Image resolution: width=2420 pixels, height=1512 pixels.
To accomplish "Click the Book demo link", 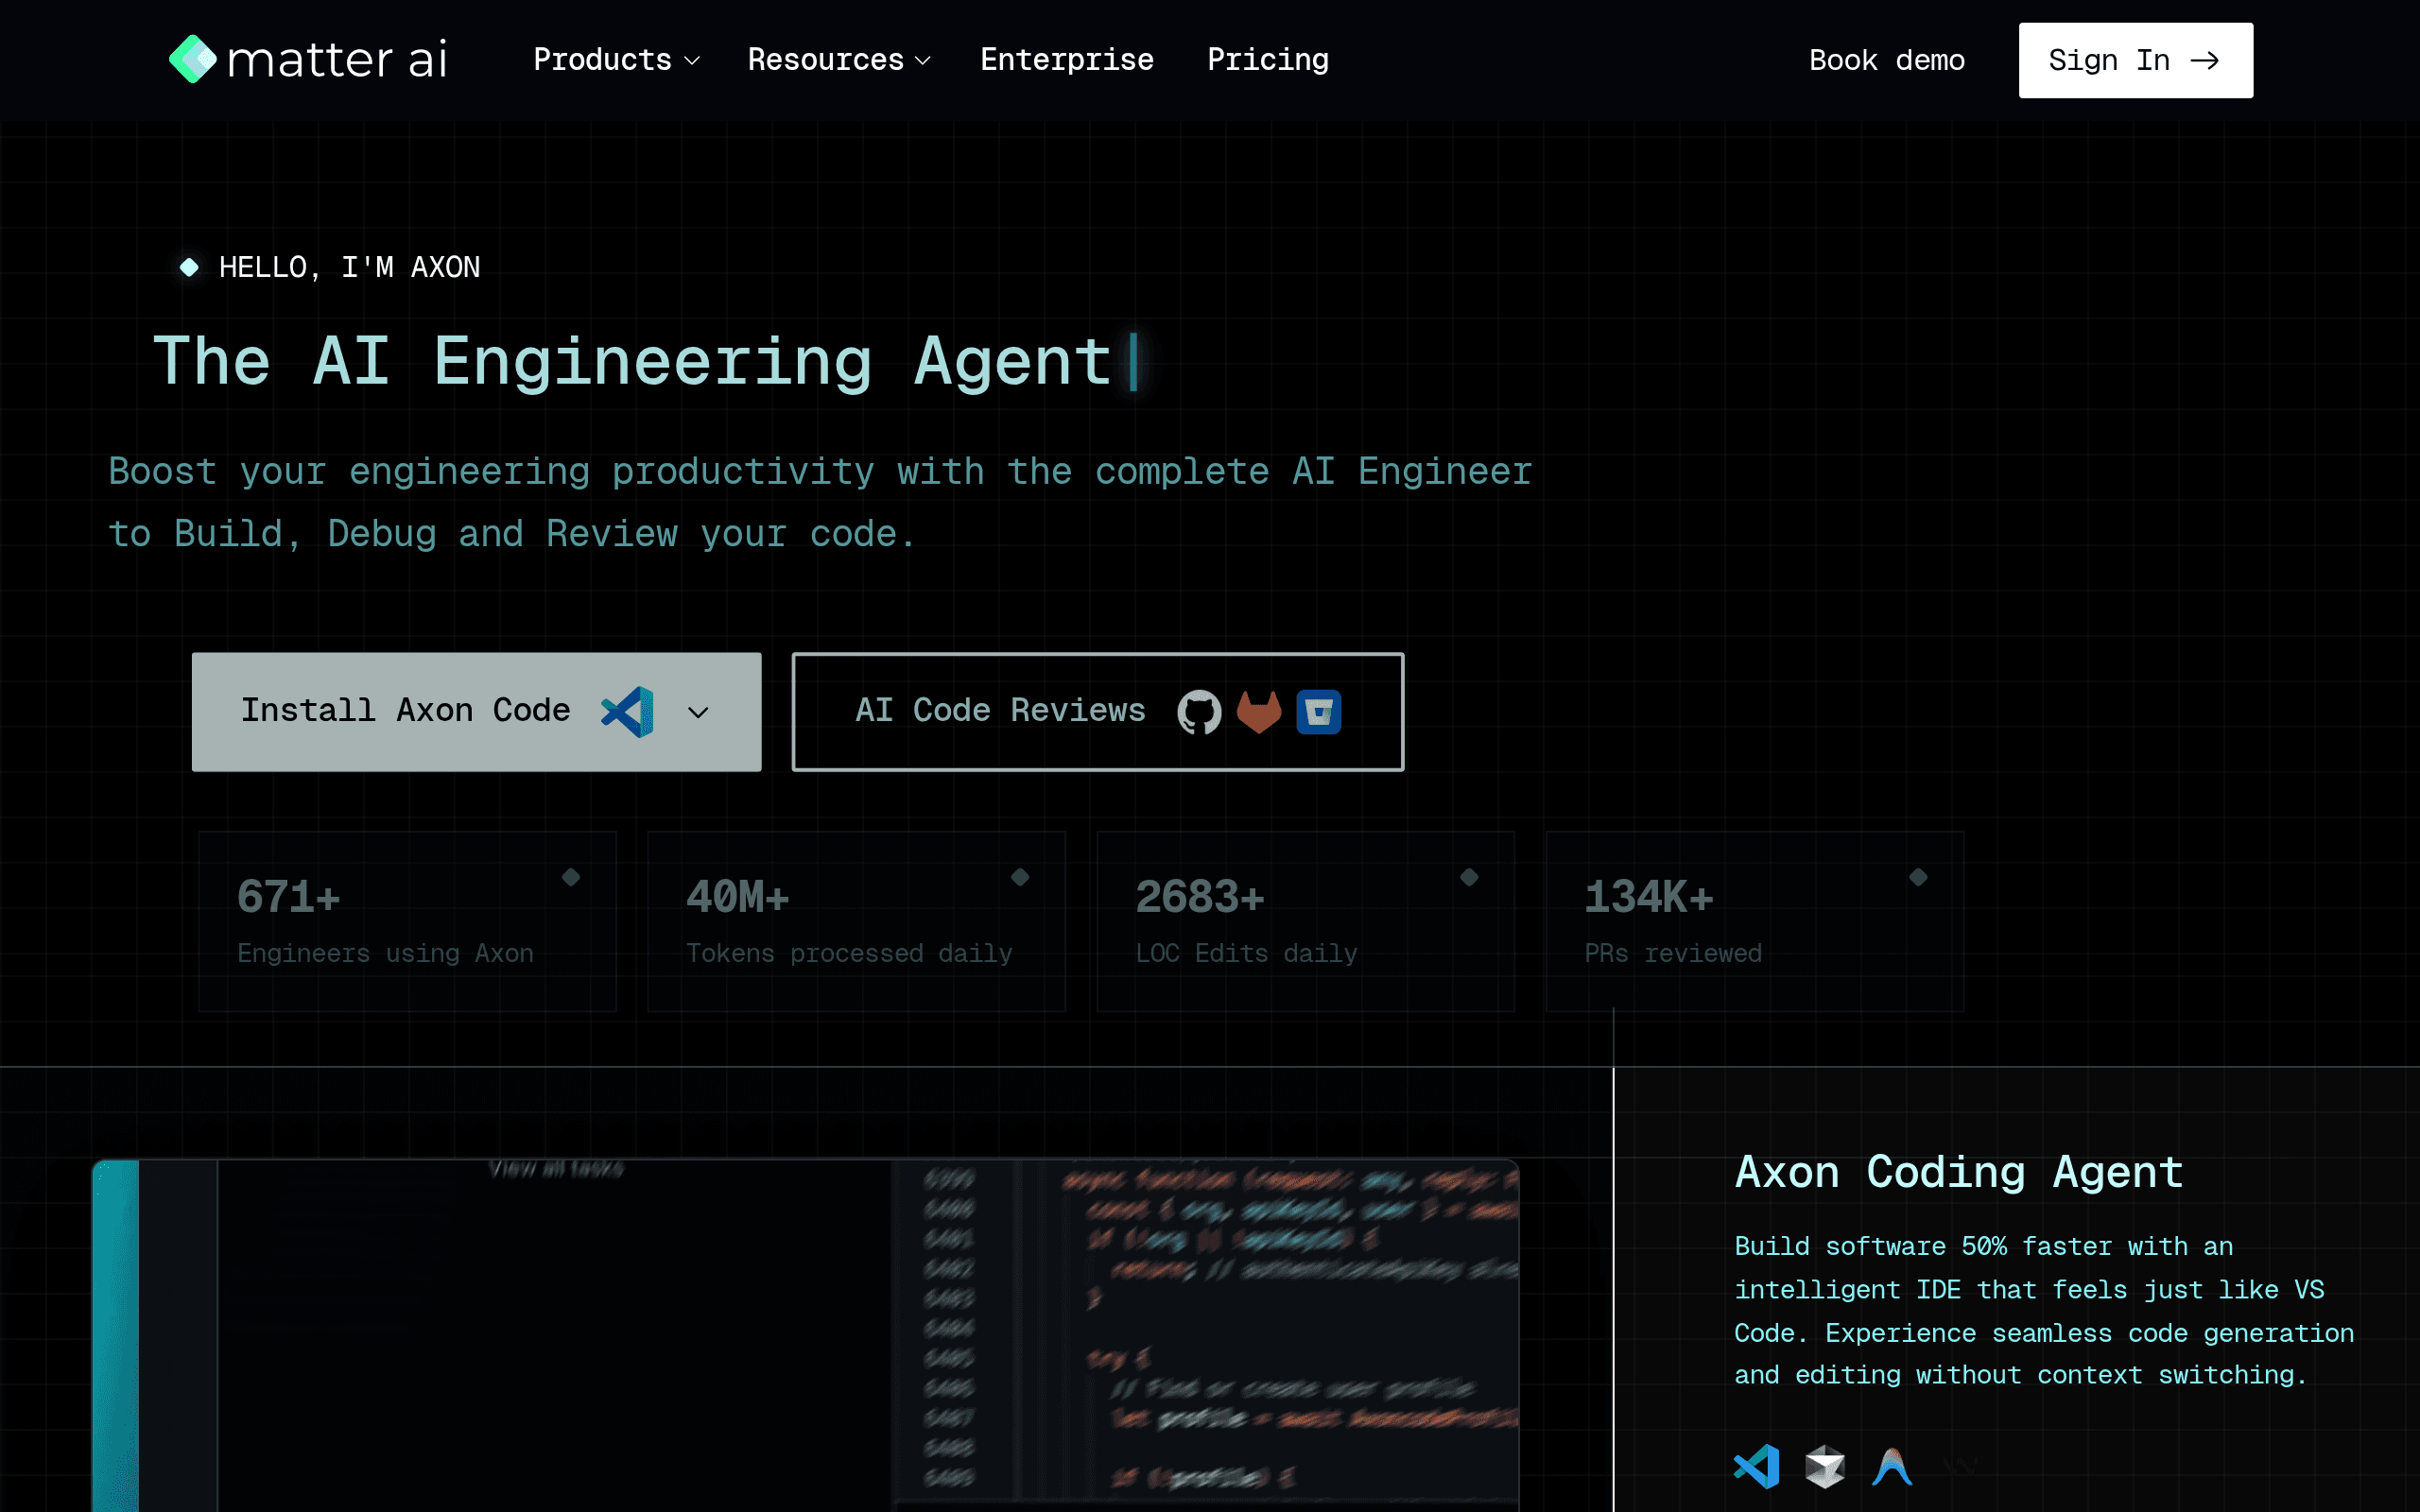I will [1887, 60].
